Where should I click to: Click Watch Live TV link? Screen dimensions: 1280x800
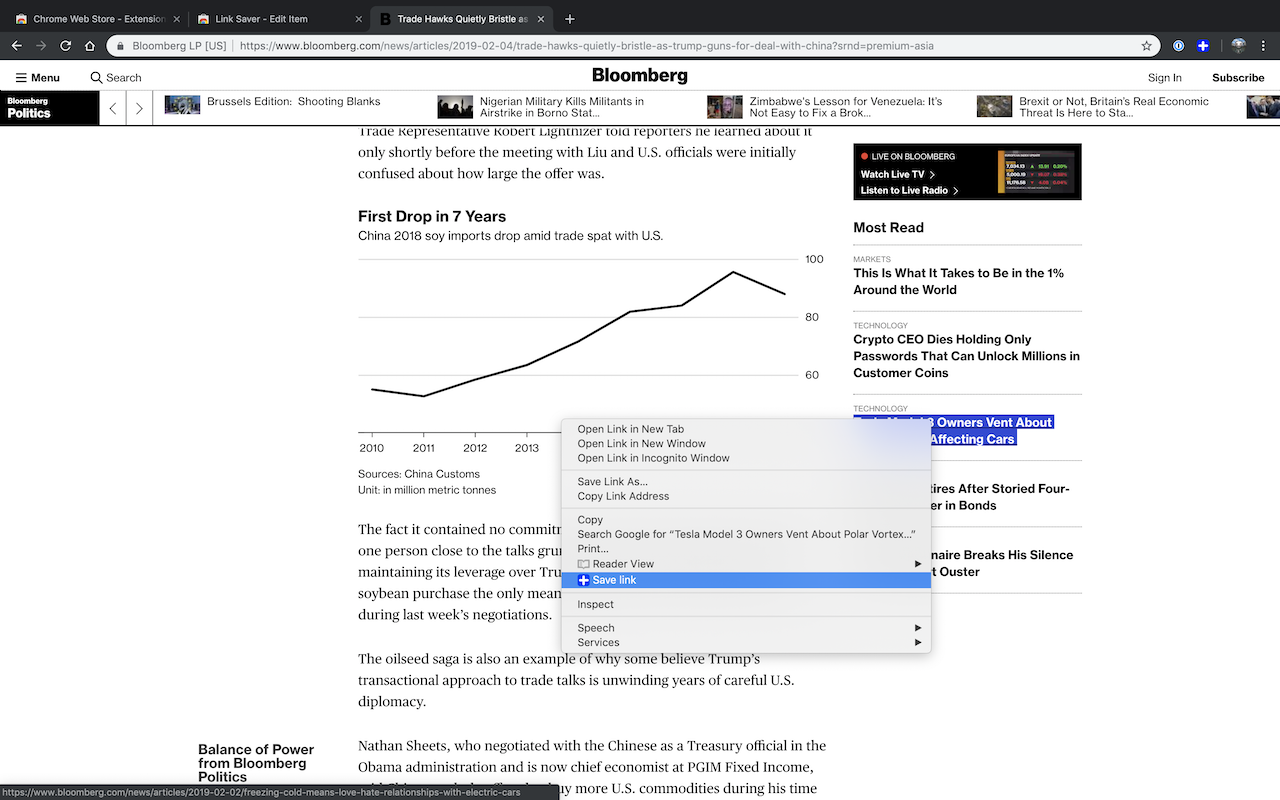click(x=897, y=174)
